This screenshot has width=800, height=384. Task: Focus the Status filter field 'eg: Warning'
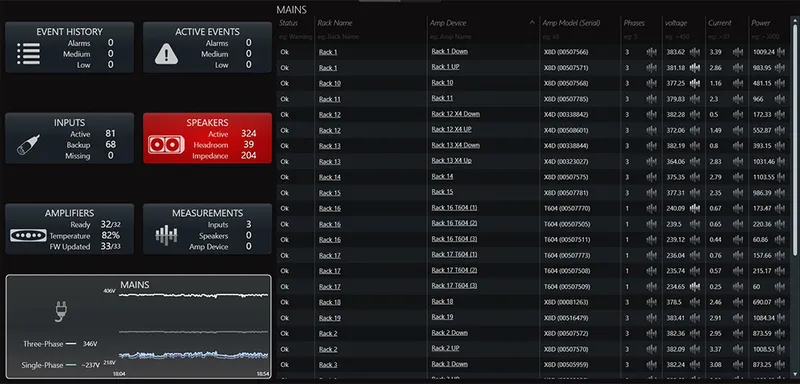[x=295, y=37]
